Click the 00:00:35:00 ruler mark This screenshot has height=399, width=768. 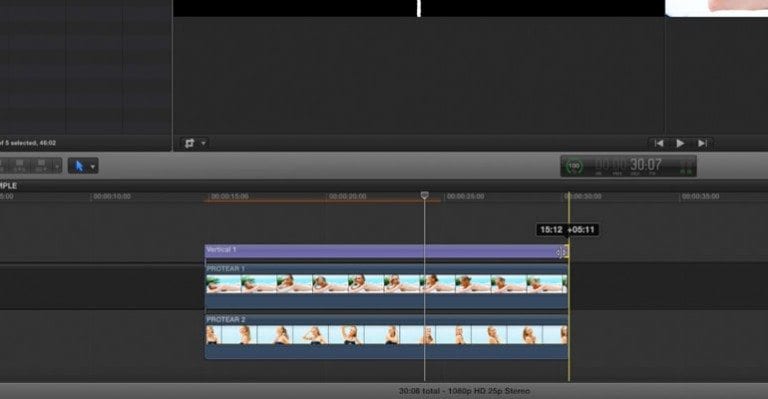point(700,196)
